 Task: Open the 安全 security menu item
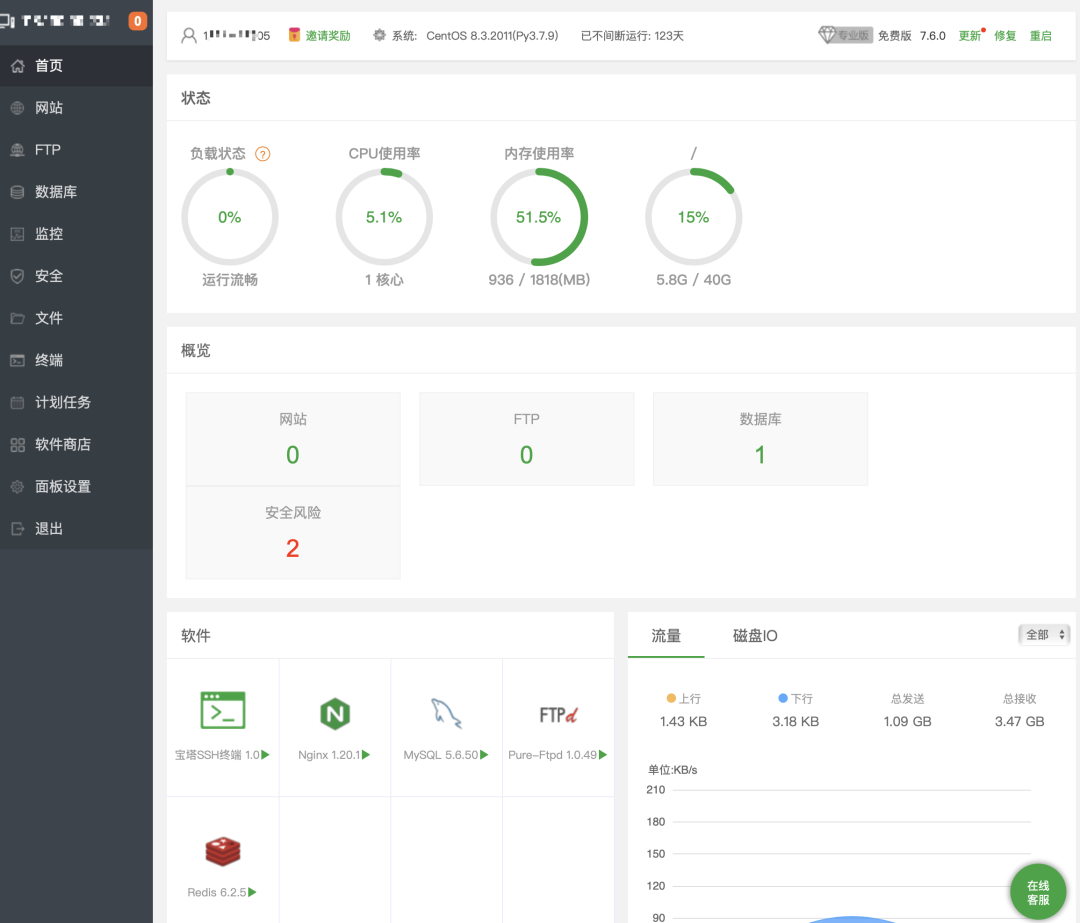pyautogui.click(x=76, y=276)
